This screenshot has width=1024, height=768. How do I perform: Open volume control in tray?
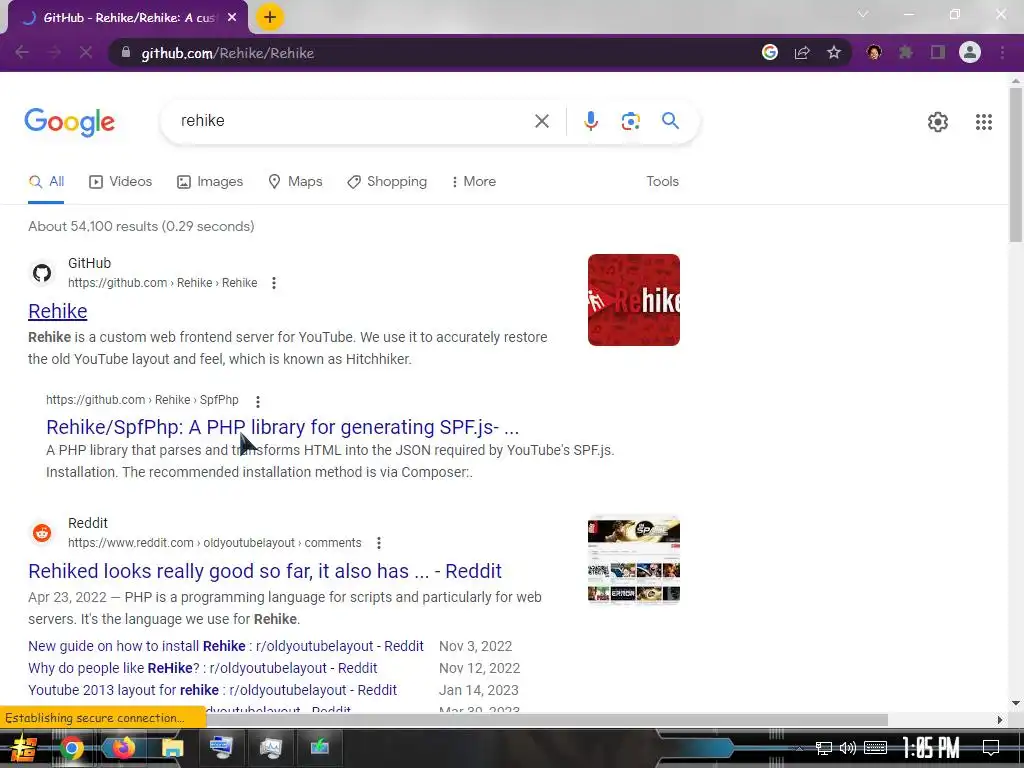tap(848, 748)
